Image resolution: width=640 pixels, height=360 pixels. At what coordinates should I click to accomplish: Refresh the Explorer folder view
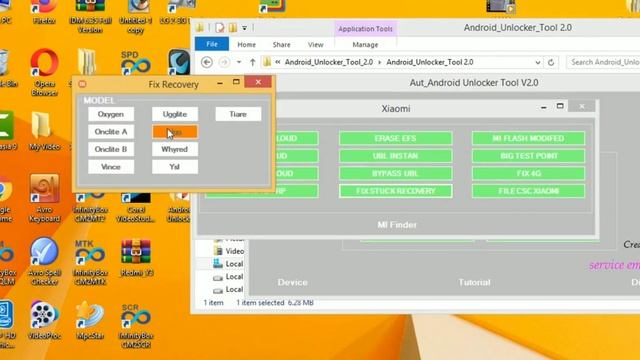(x=551, y=62)
